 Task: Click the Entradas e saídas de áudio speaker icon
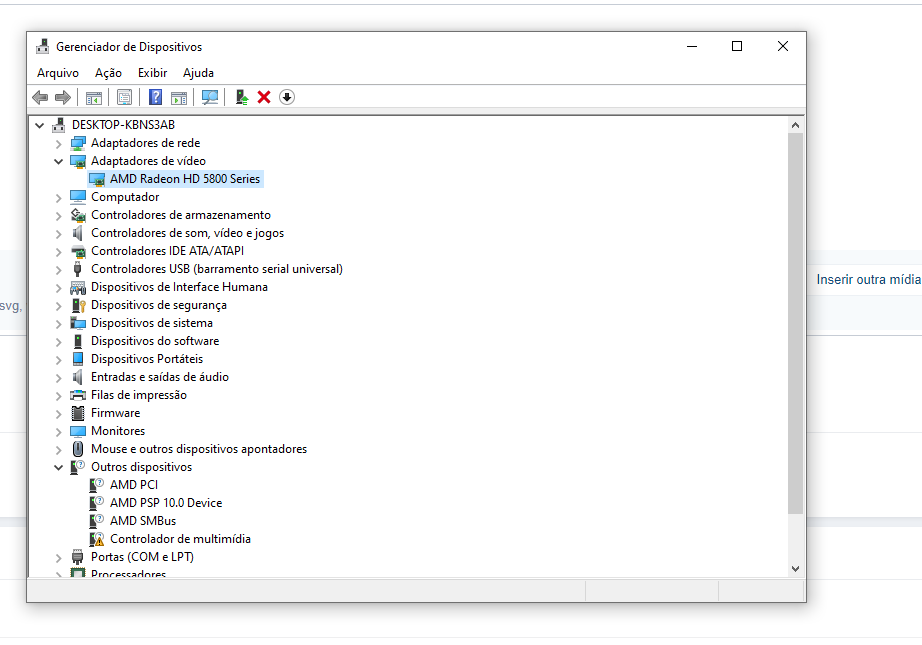[x=78, y=377]
